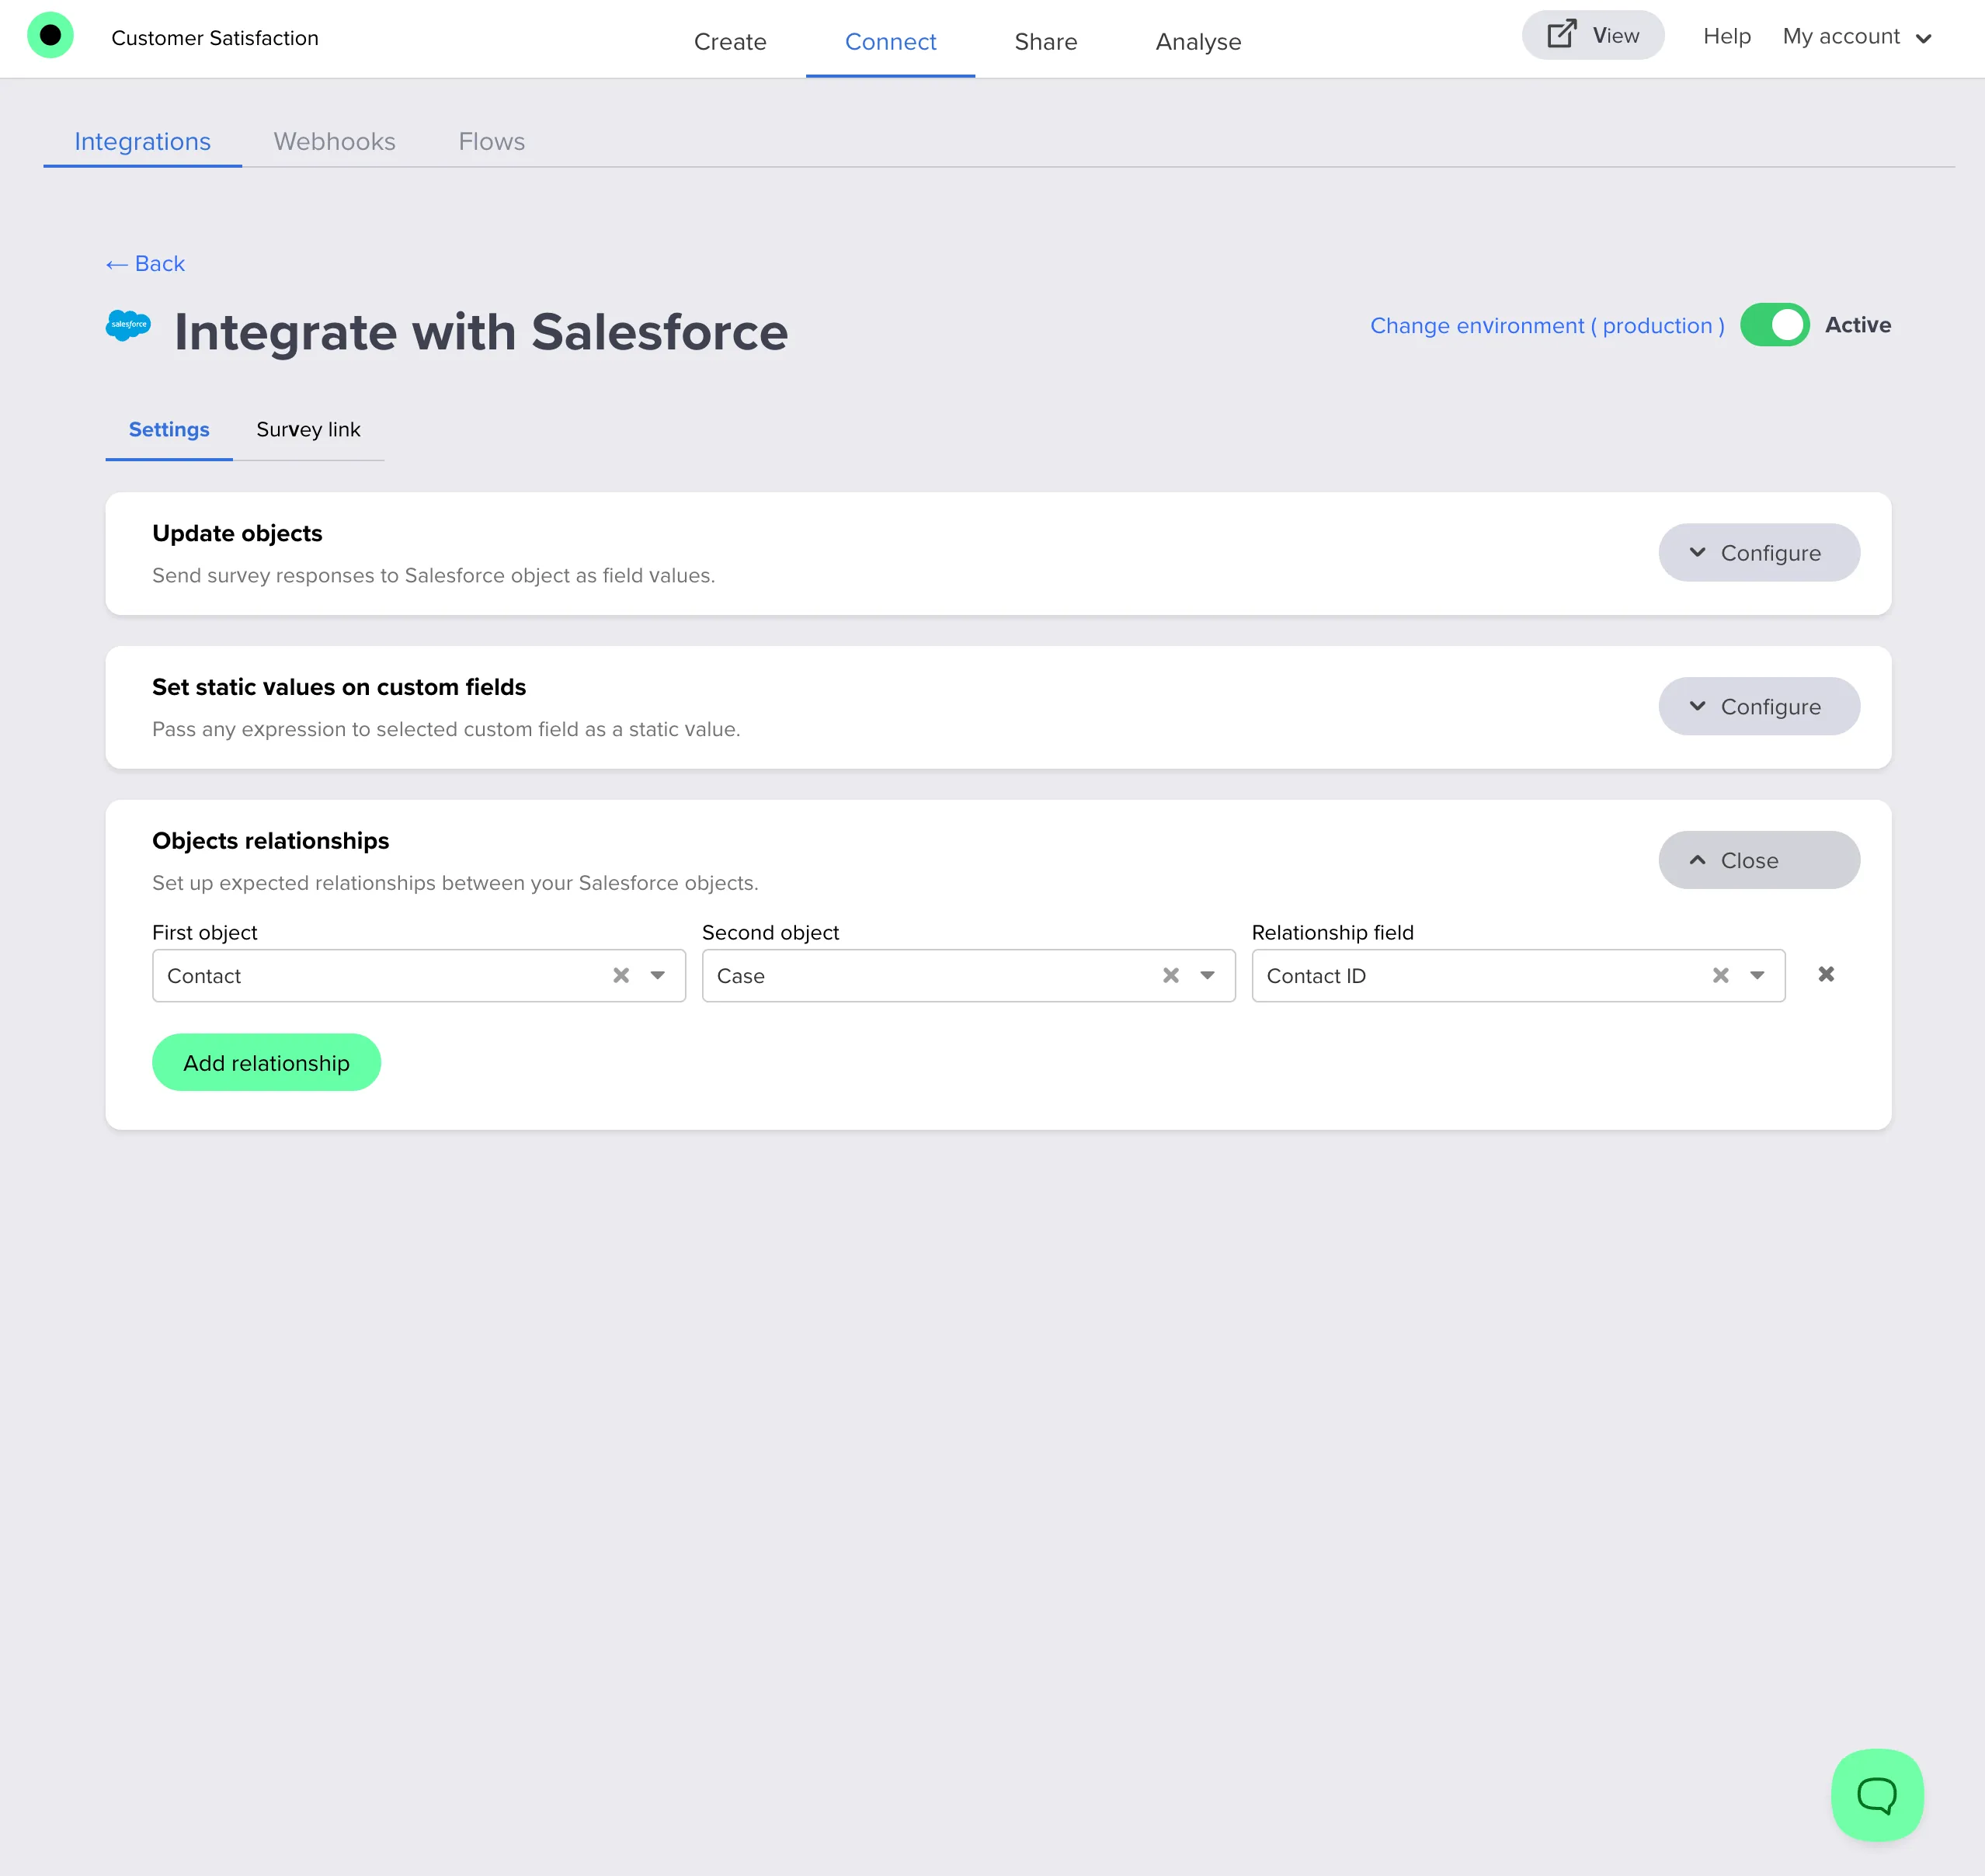Open the First object dropdown
The height and width of the screenshot is (1876, 1985).
(657, 975)
